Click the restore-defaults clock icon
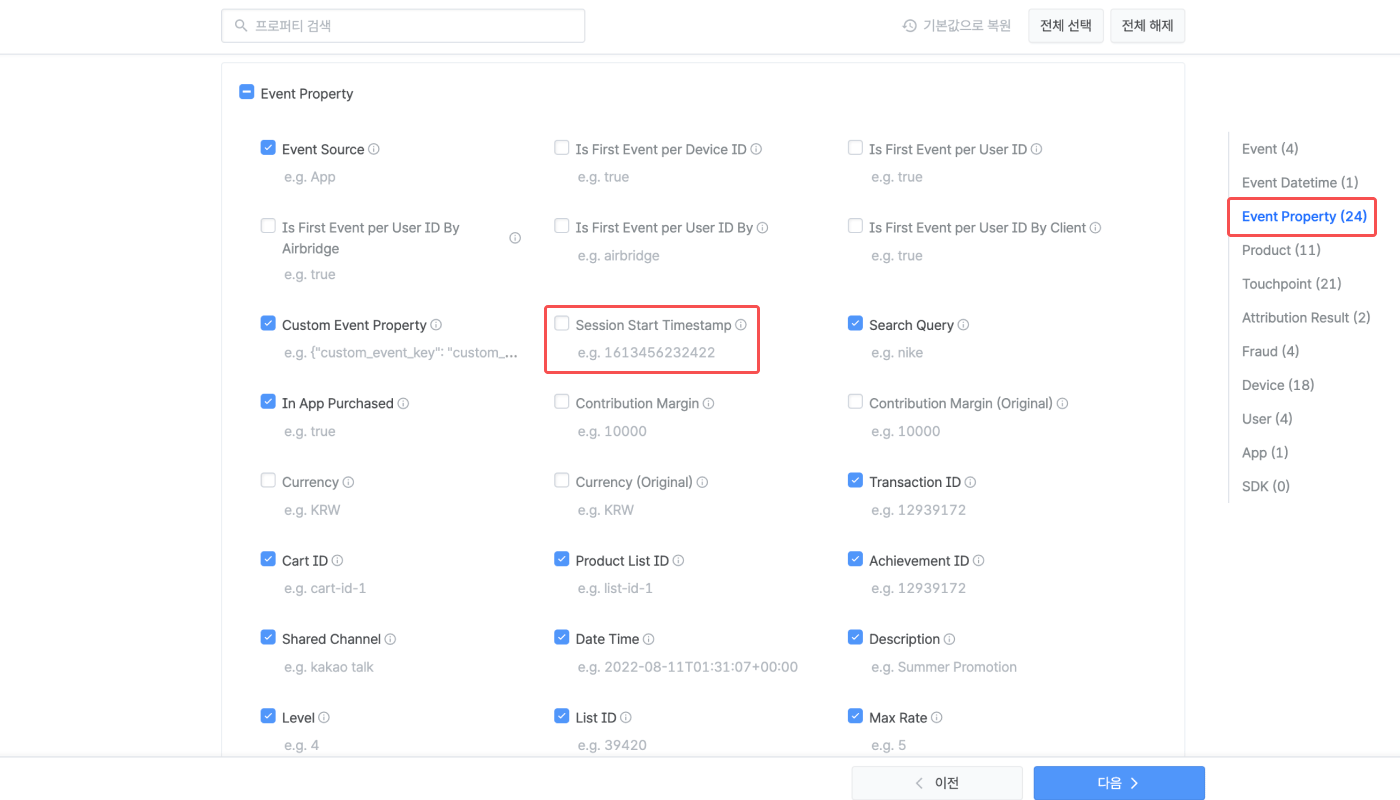The image size is (1400, 800). (x=910, y=26)
